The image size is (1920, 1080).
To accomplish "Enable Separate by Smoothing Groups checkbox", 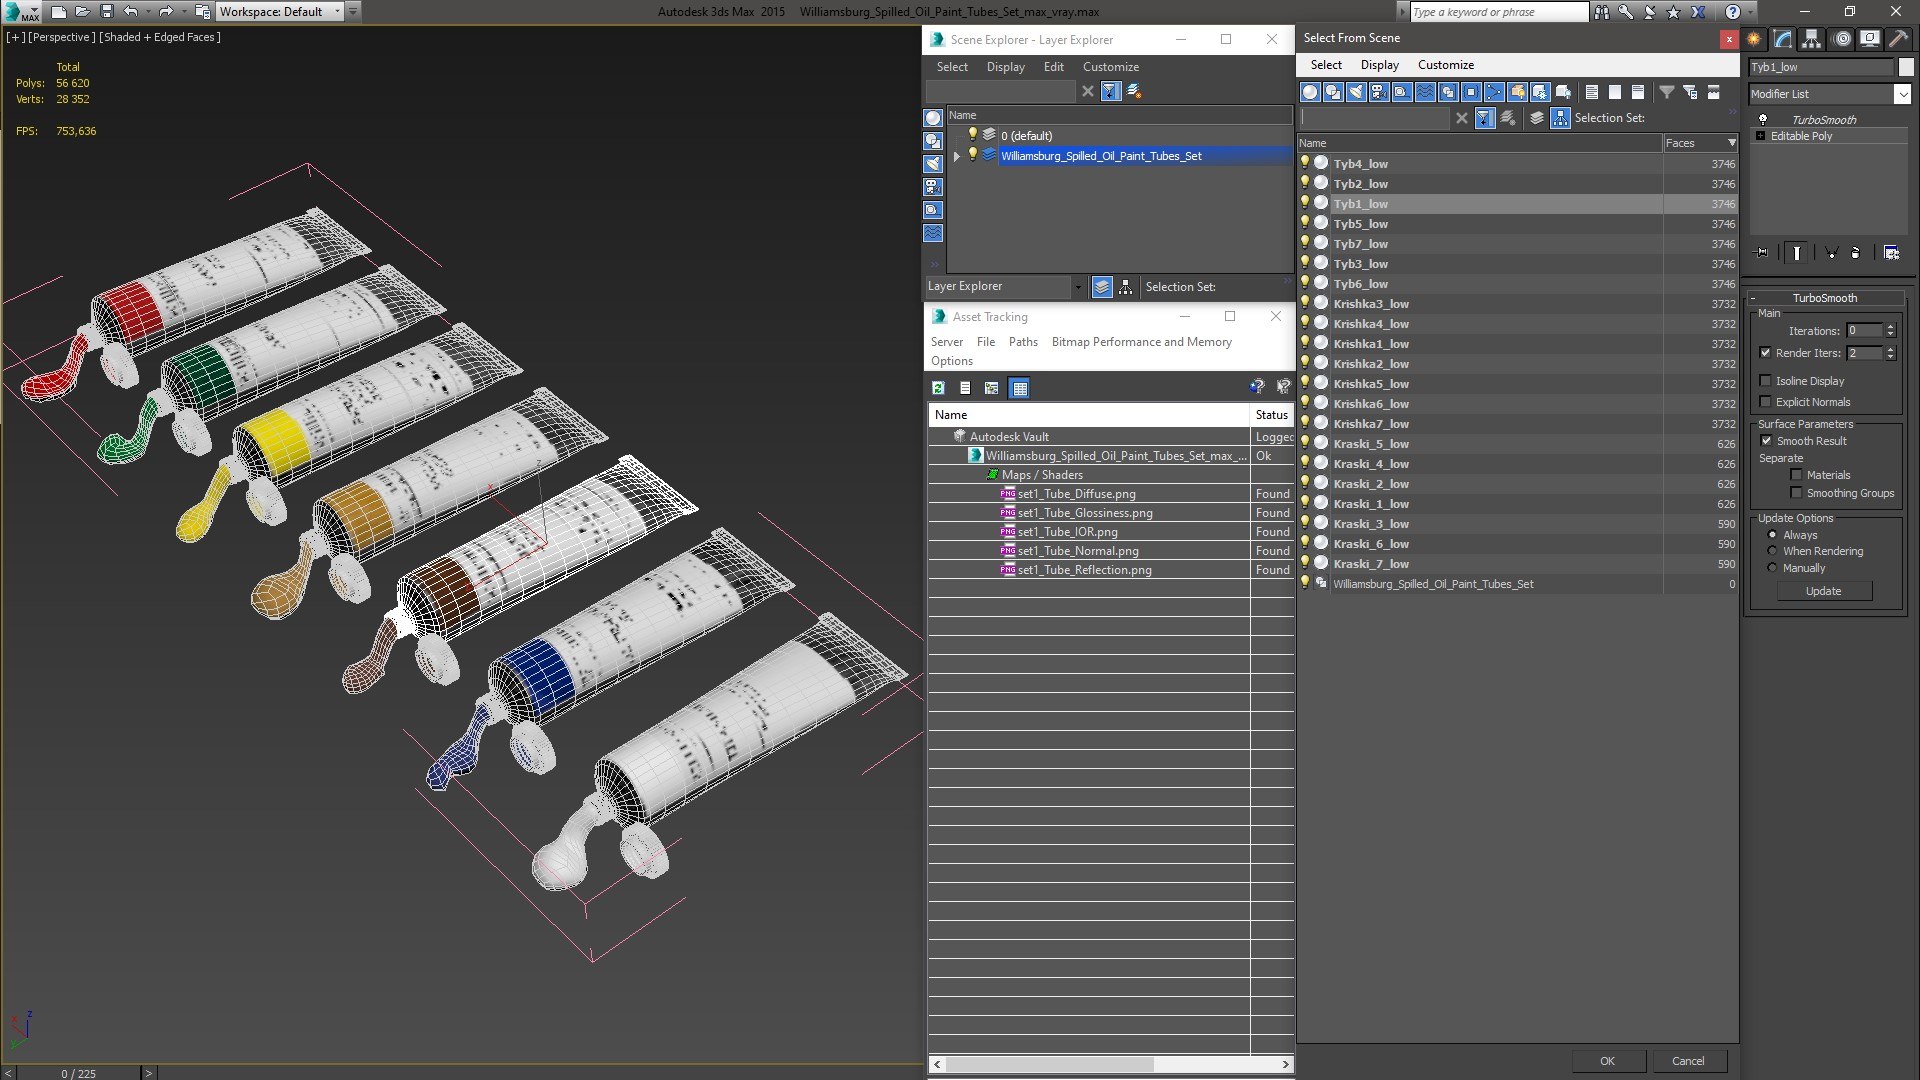I will (x=1796, y=493).
